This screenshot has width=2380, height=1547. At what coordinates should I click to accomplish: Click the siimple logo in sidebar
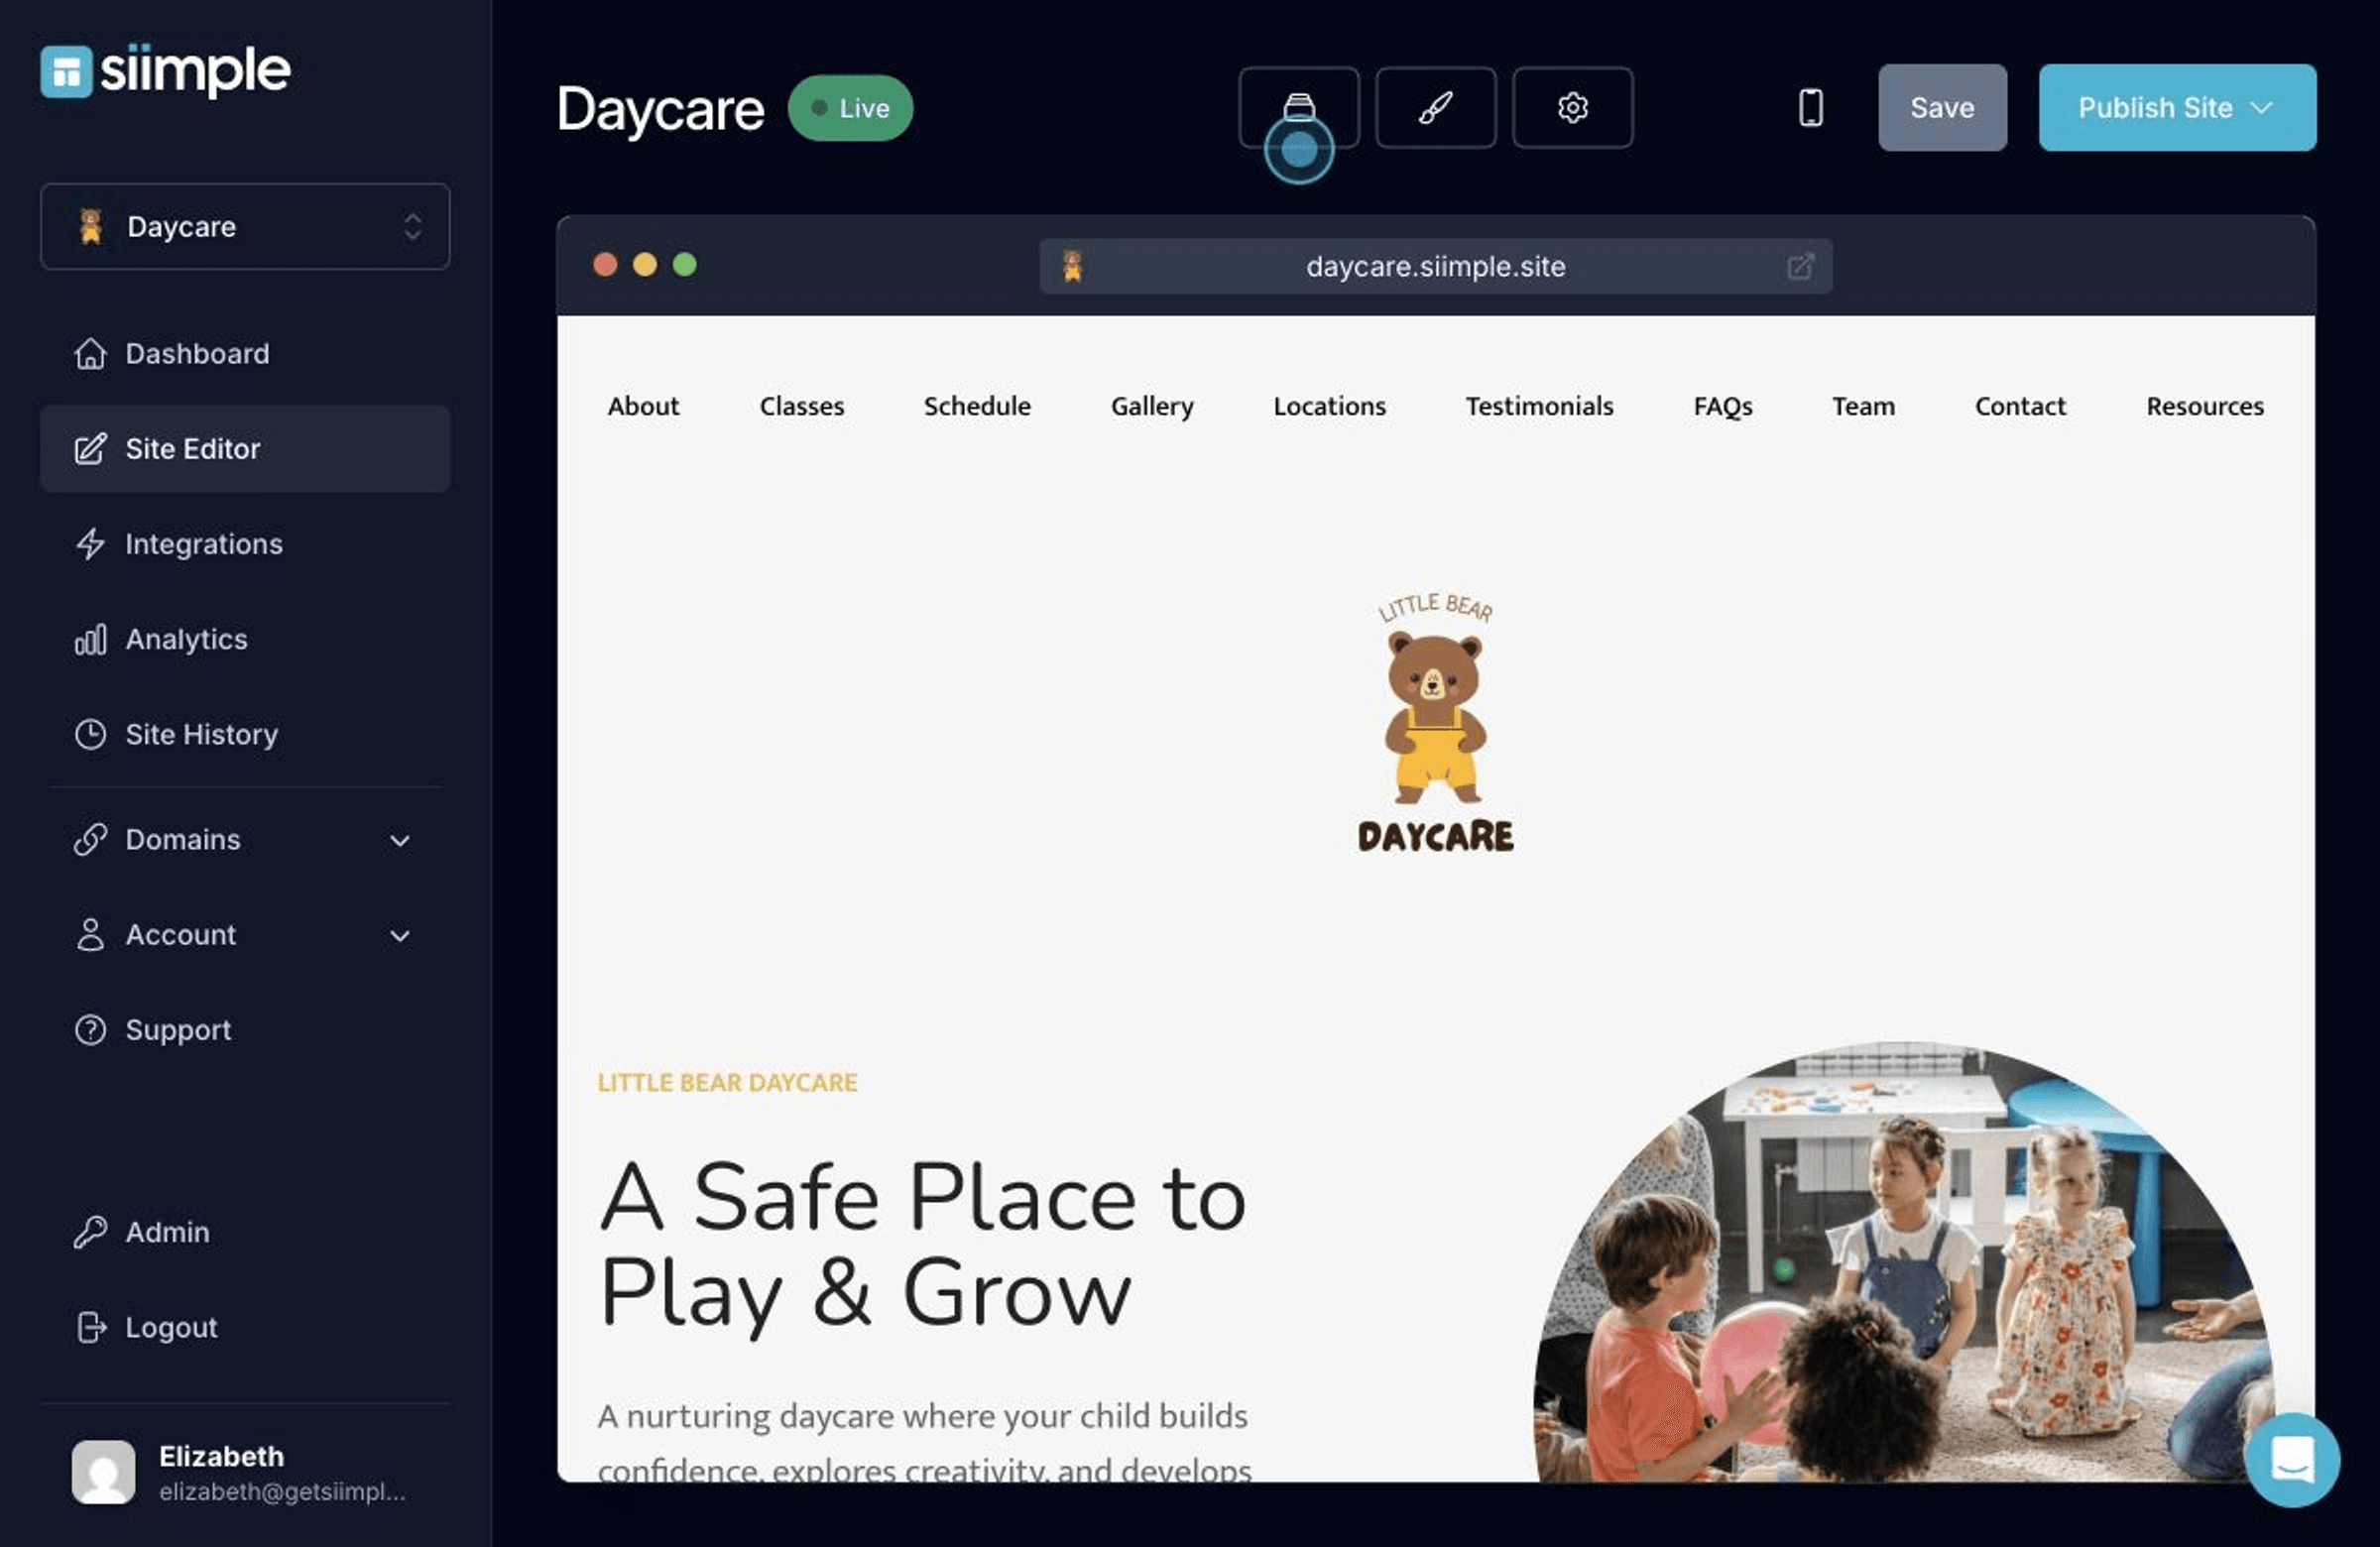tap(165, 71)
